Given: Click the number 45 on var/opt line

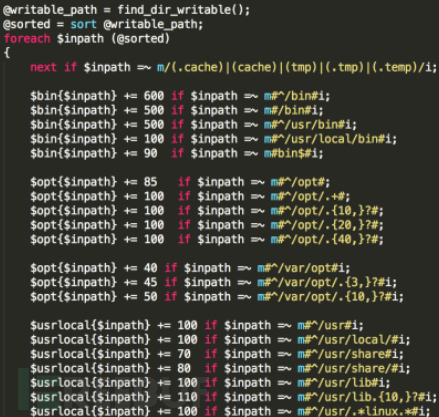Looking at the screenshot, I should click(150, 282).
